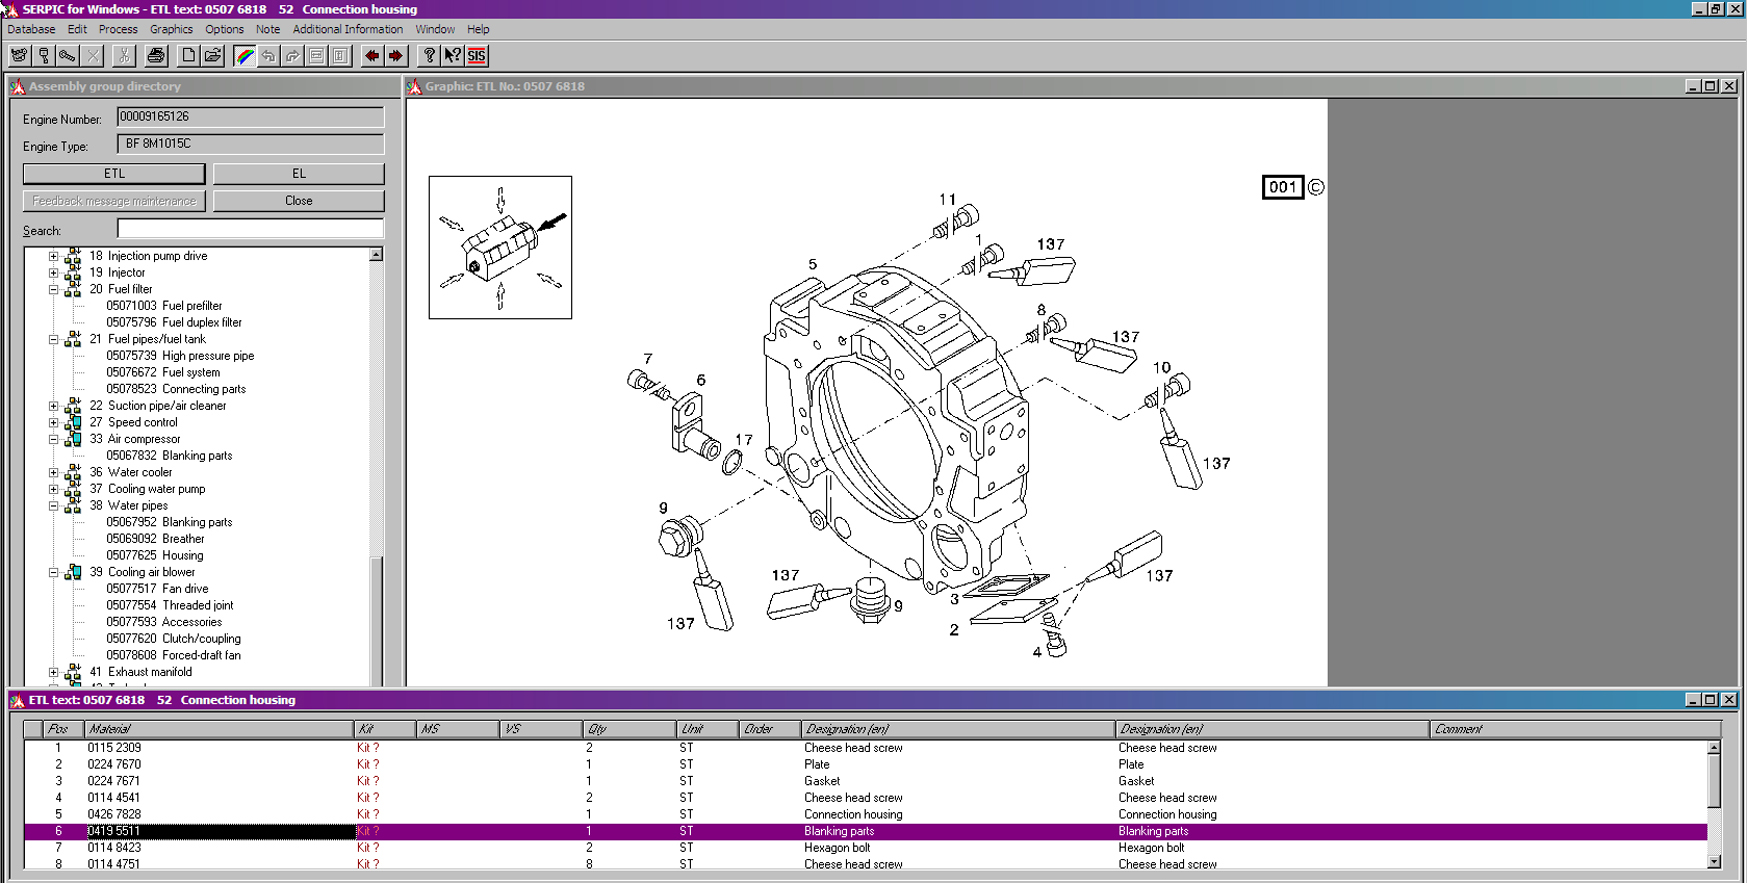Image resolution: width=1748 pixels, height=883 pixels.
Task: Expand the 18 Injection pump drive node
Action: click(x=54, y=256)
